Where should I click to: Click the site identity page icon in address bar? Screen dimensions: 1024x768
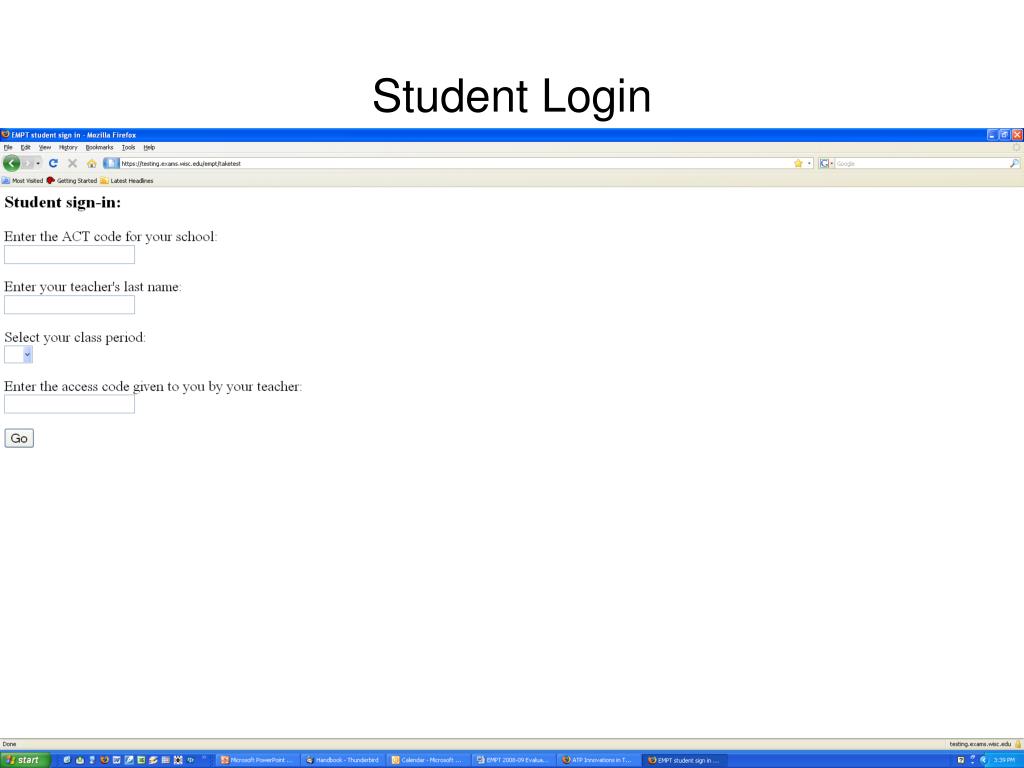[111, 163]
